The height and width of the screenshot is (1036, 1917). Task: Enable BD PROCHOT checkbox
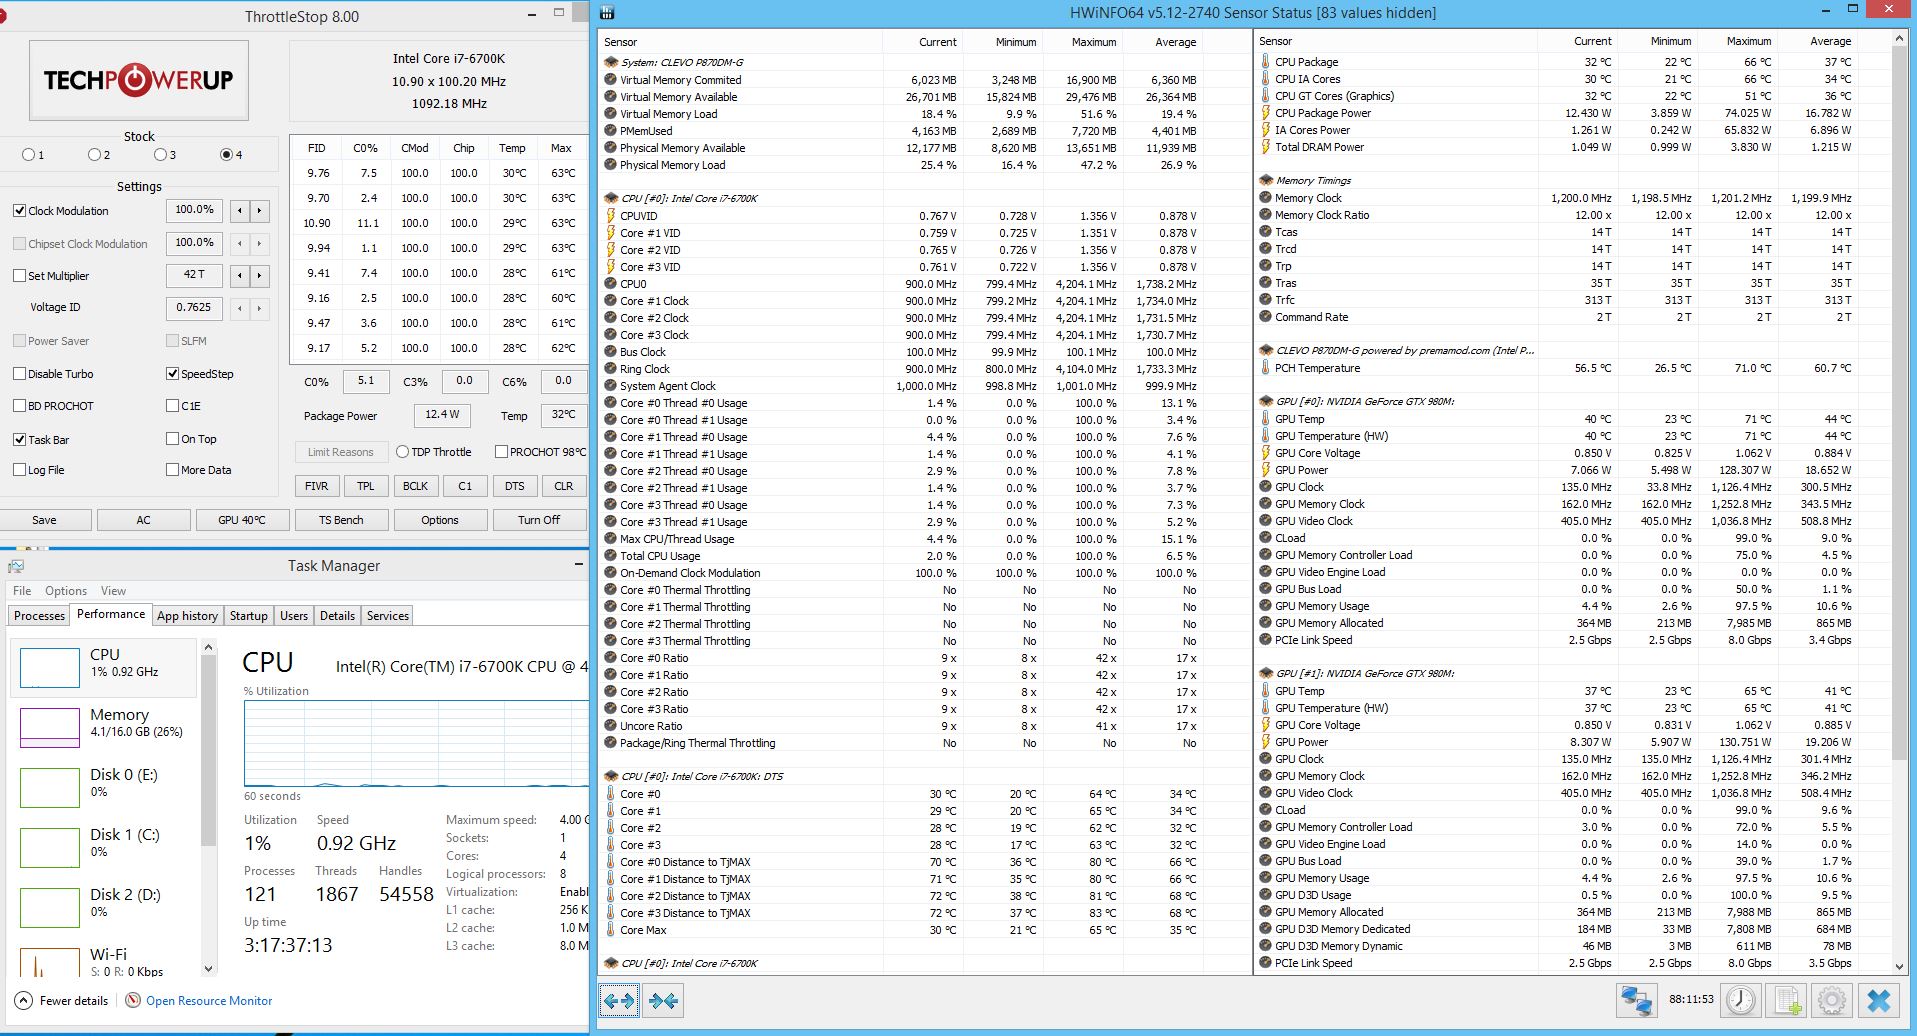pos(19,406)
